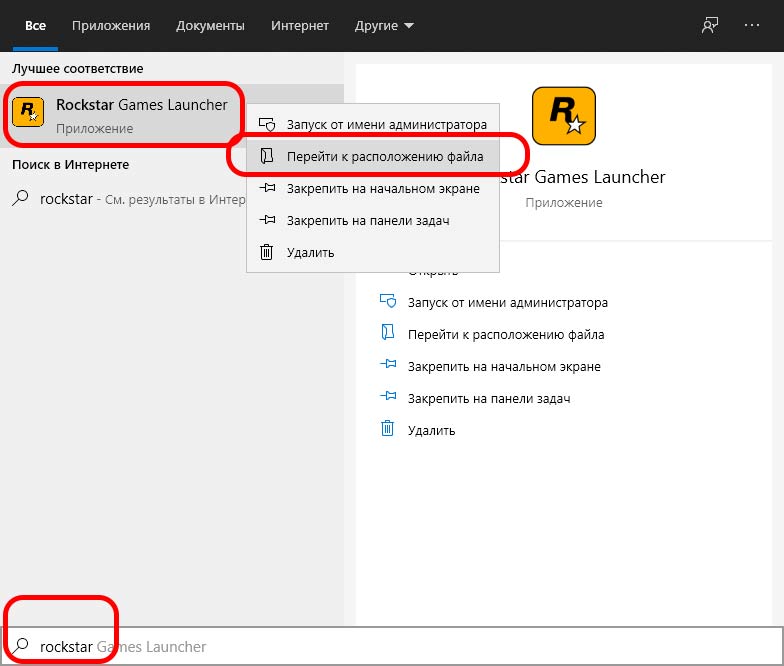Expand the "Другие" dropdown
The width and height of the screenshot is (784, 666).
384,26
